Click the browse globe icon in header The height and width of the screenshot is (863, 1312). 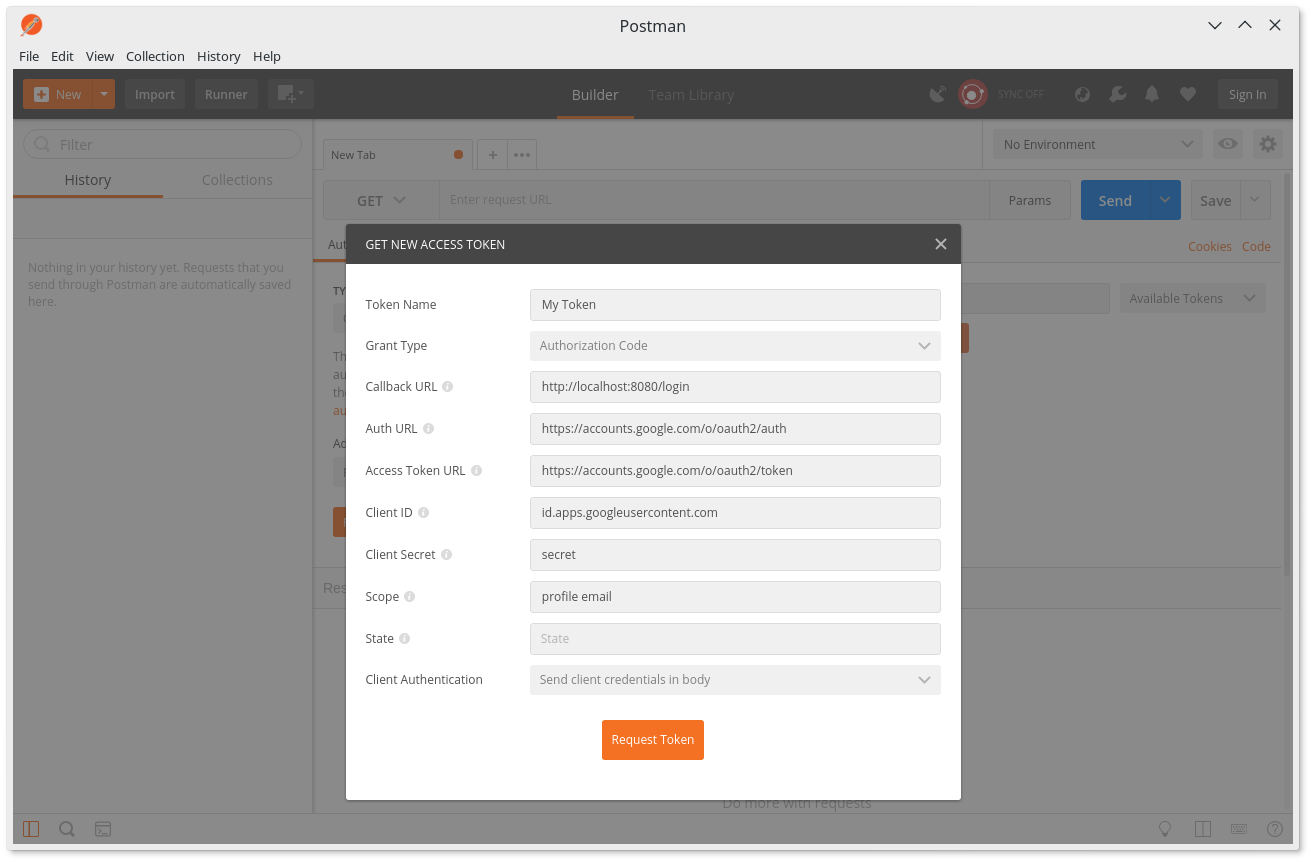tap(1083, 94)
